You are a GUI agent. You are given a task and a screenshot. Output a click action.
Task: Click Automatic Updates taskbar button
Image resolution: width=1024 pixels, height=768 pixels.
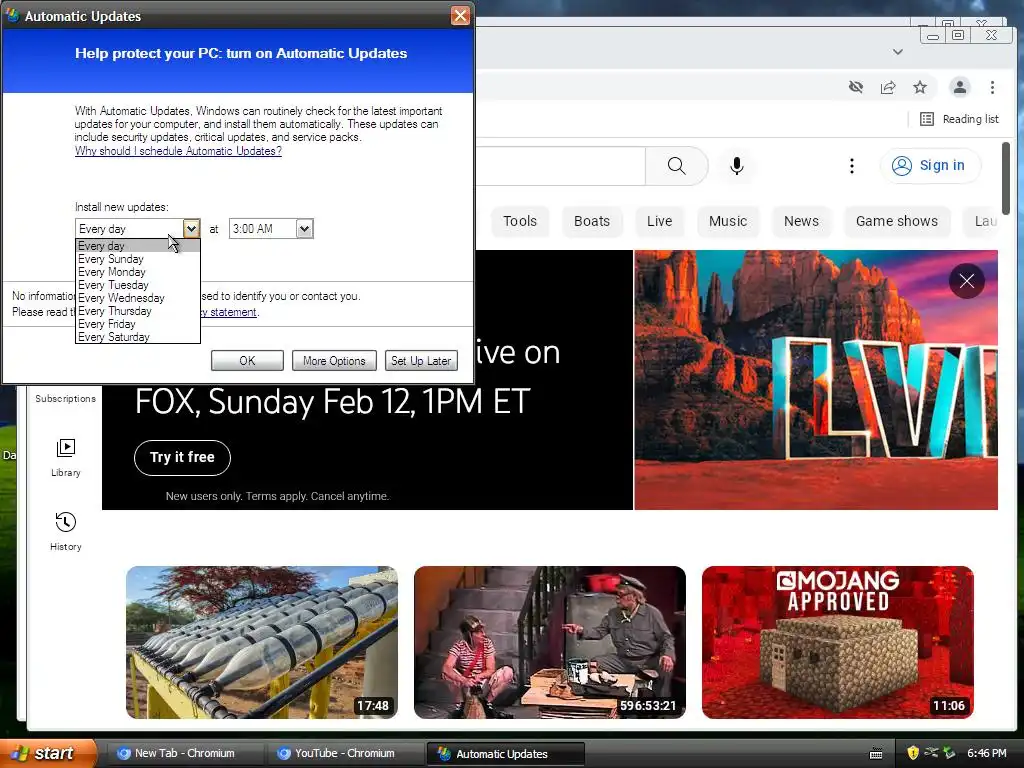coord(505,754)
